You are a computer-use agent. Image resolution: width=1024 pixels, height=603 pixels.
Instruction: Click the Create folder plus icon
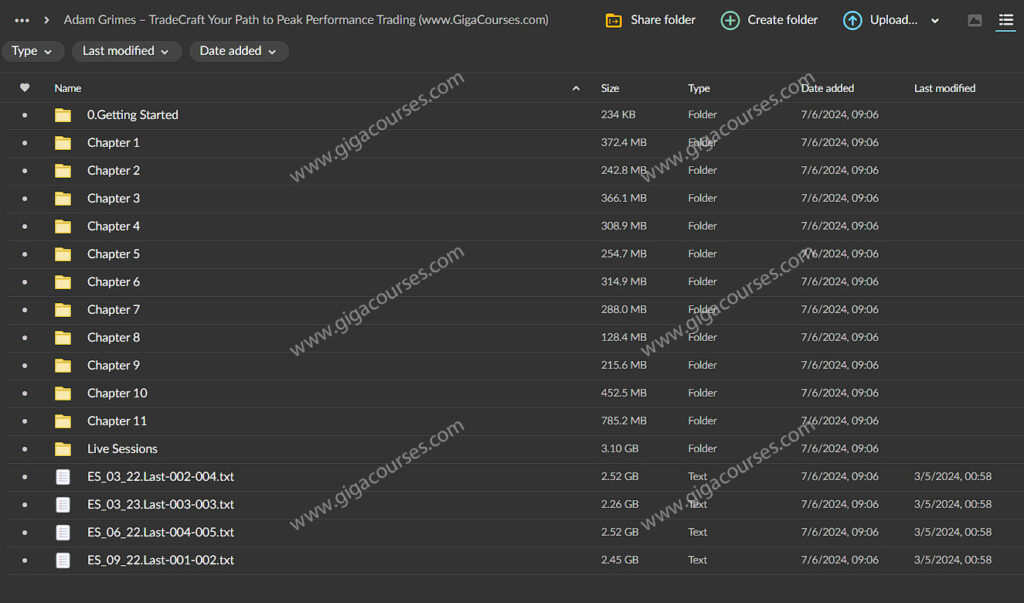click(x=730, y=20)
